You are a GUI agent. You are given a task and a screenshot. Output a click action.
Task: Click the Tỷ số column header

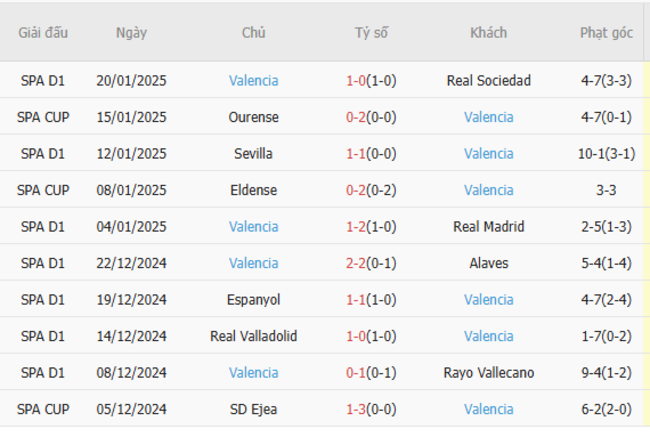[371, 32]
